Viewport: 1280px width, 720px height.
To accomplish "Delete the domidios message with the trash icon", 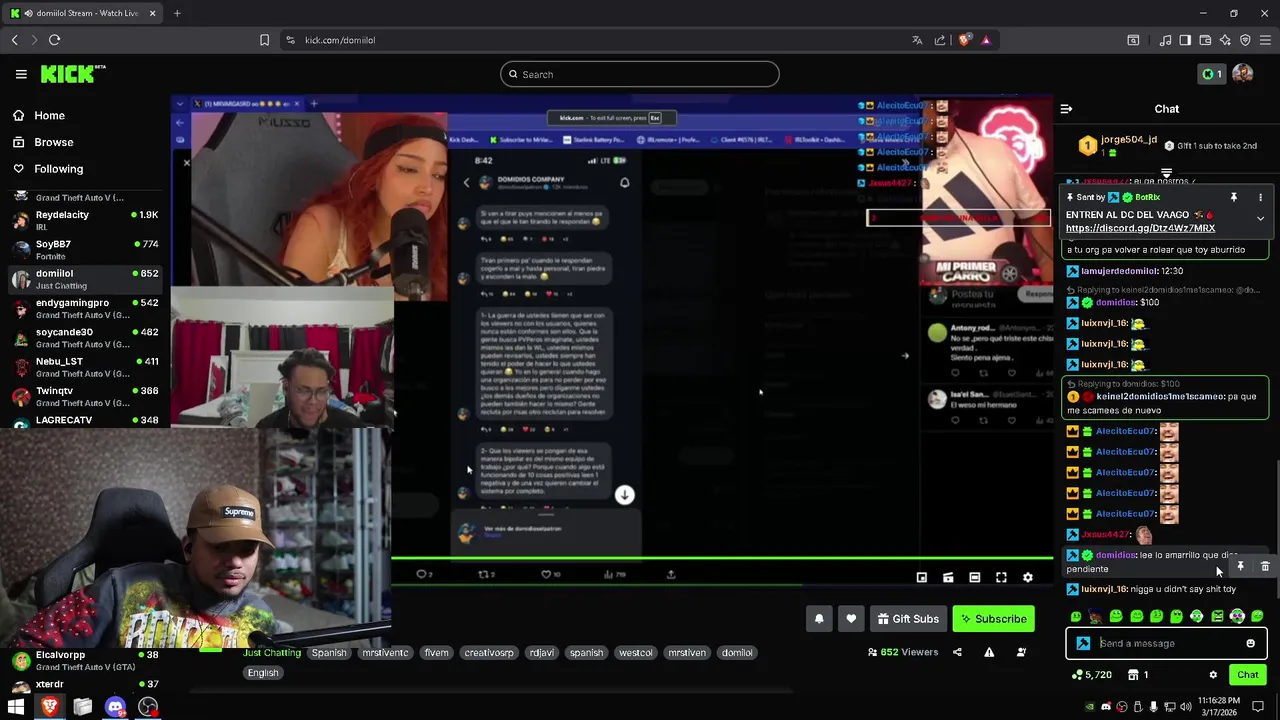I will (x=1265, y=567).
